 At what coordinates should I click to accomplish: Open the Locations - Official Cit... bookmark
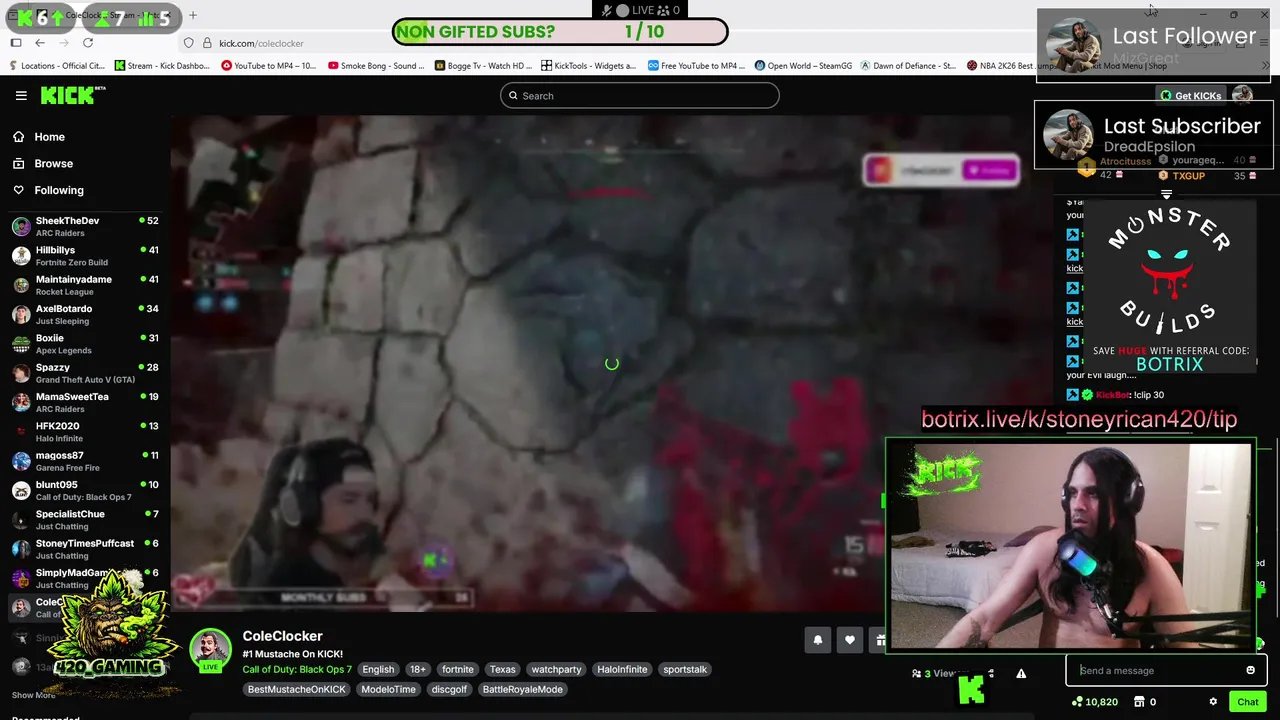(x=57, y=66)
